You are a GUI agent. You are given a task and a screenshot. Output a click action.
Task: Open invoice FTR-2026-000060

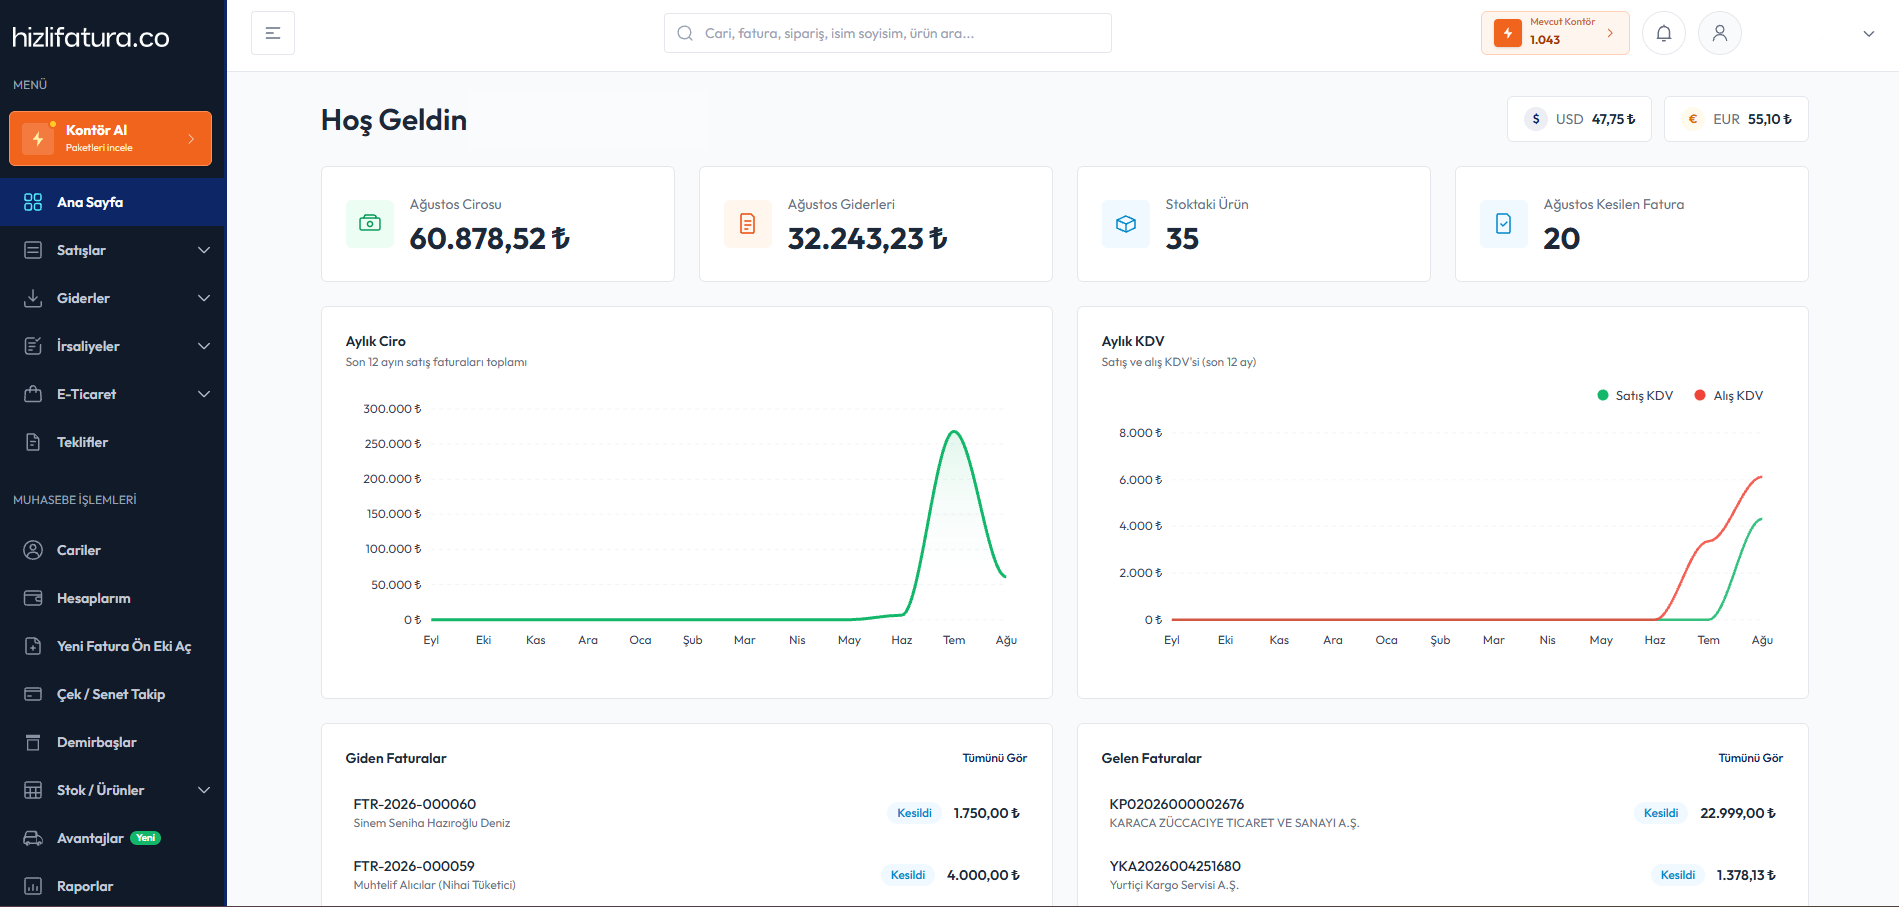(415, 804)
